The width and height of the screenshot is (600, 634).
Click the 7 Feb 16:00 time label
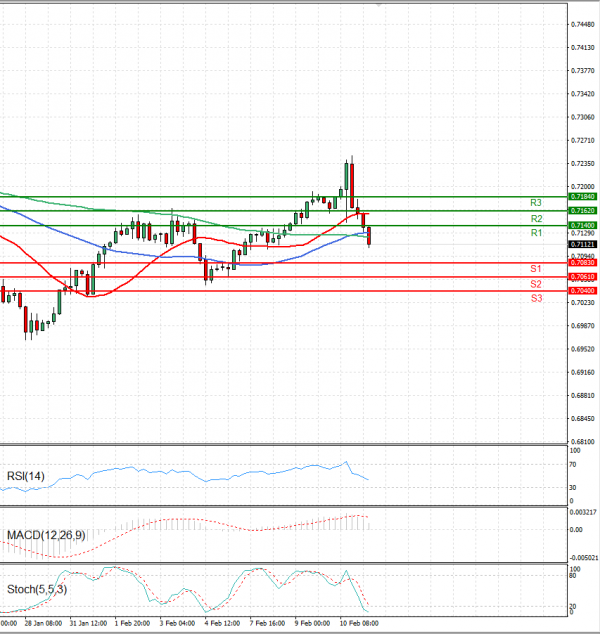[x=267, y=623]
